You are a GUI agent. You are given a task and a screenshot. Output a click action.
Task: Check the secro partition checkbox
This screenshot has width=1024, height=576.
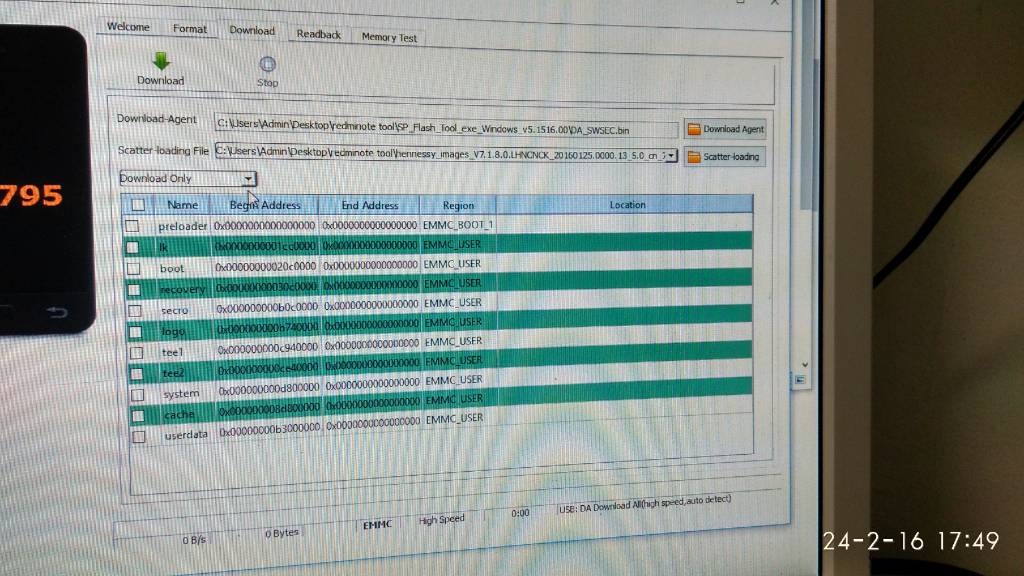tap(135, 311)
